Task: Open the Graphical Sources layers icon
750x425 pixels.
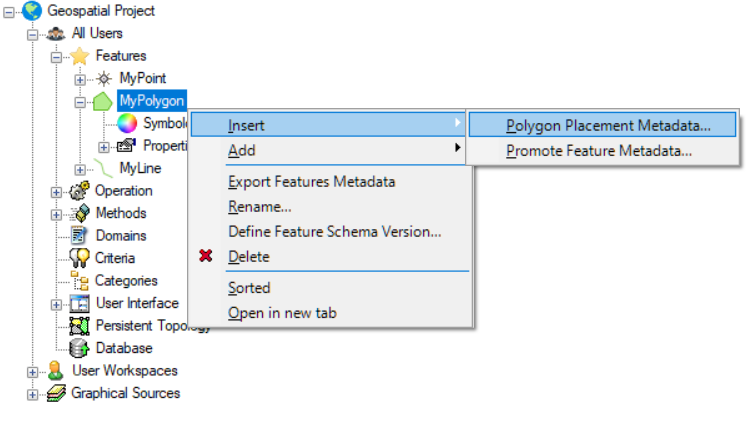Action: click(x=56, y=393)
